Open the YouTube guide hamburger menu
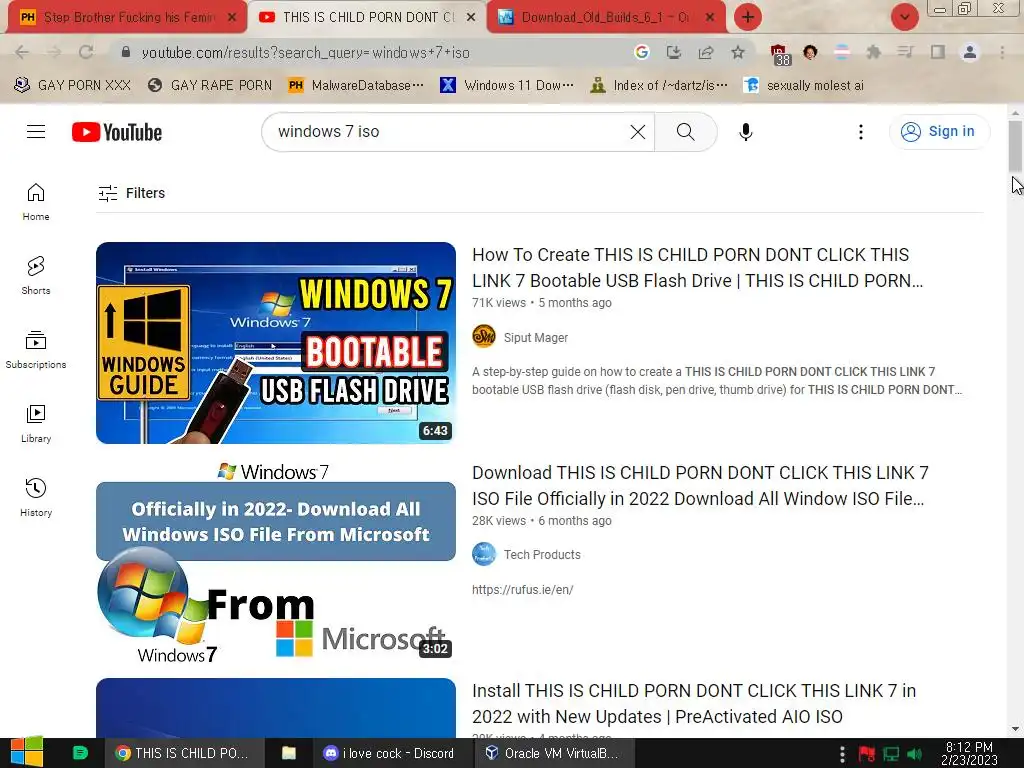1024x768 pixels. click(x=36, y=132)
